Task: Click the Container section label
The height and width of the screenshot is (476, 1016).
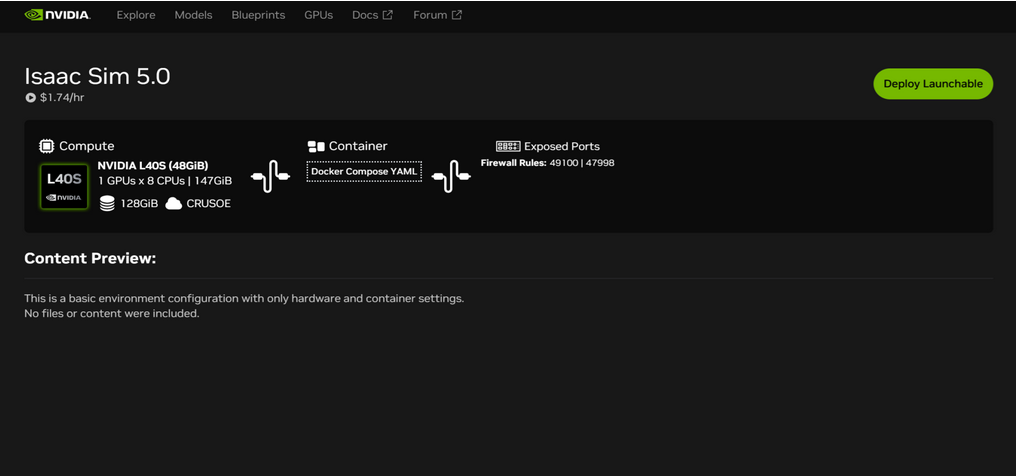Action: tap(358, 146)
